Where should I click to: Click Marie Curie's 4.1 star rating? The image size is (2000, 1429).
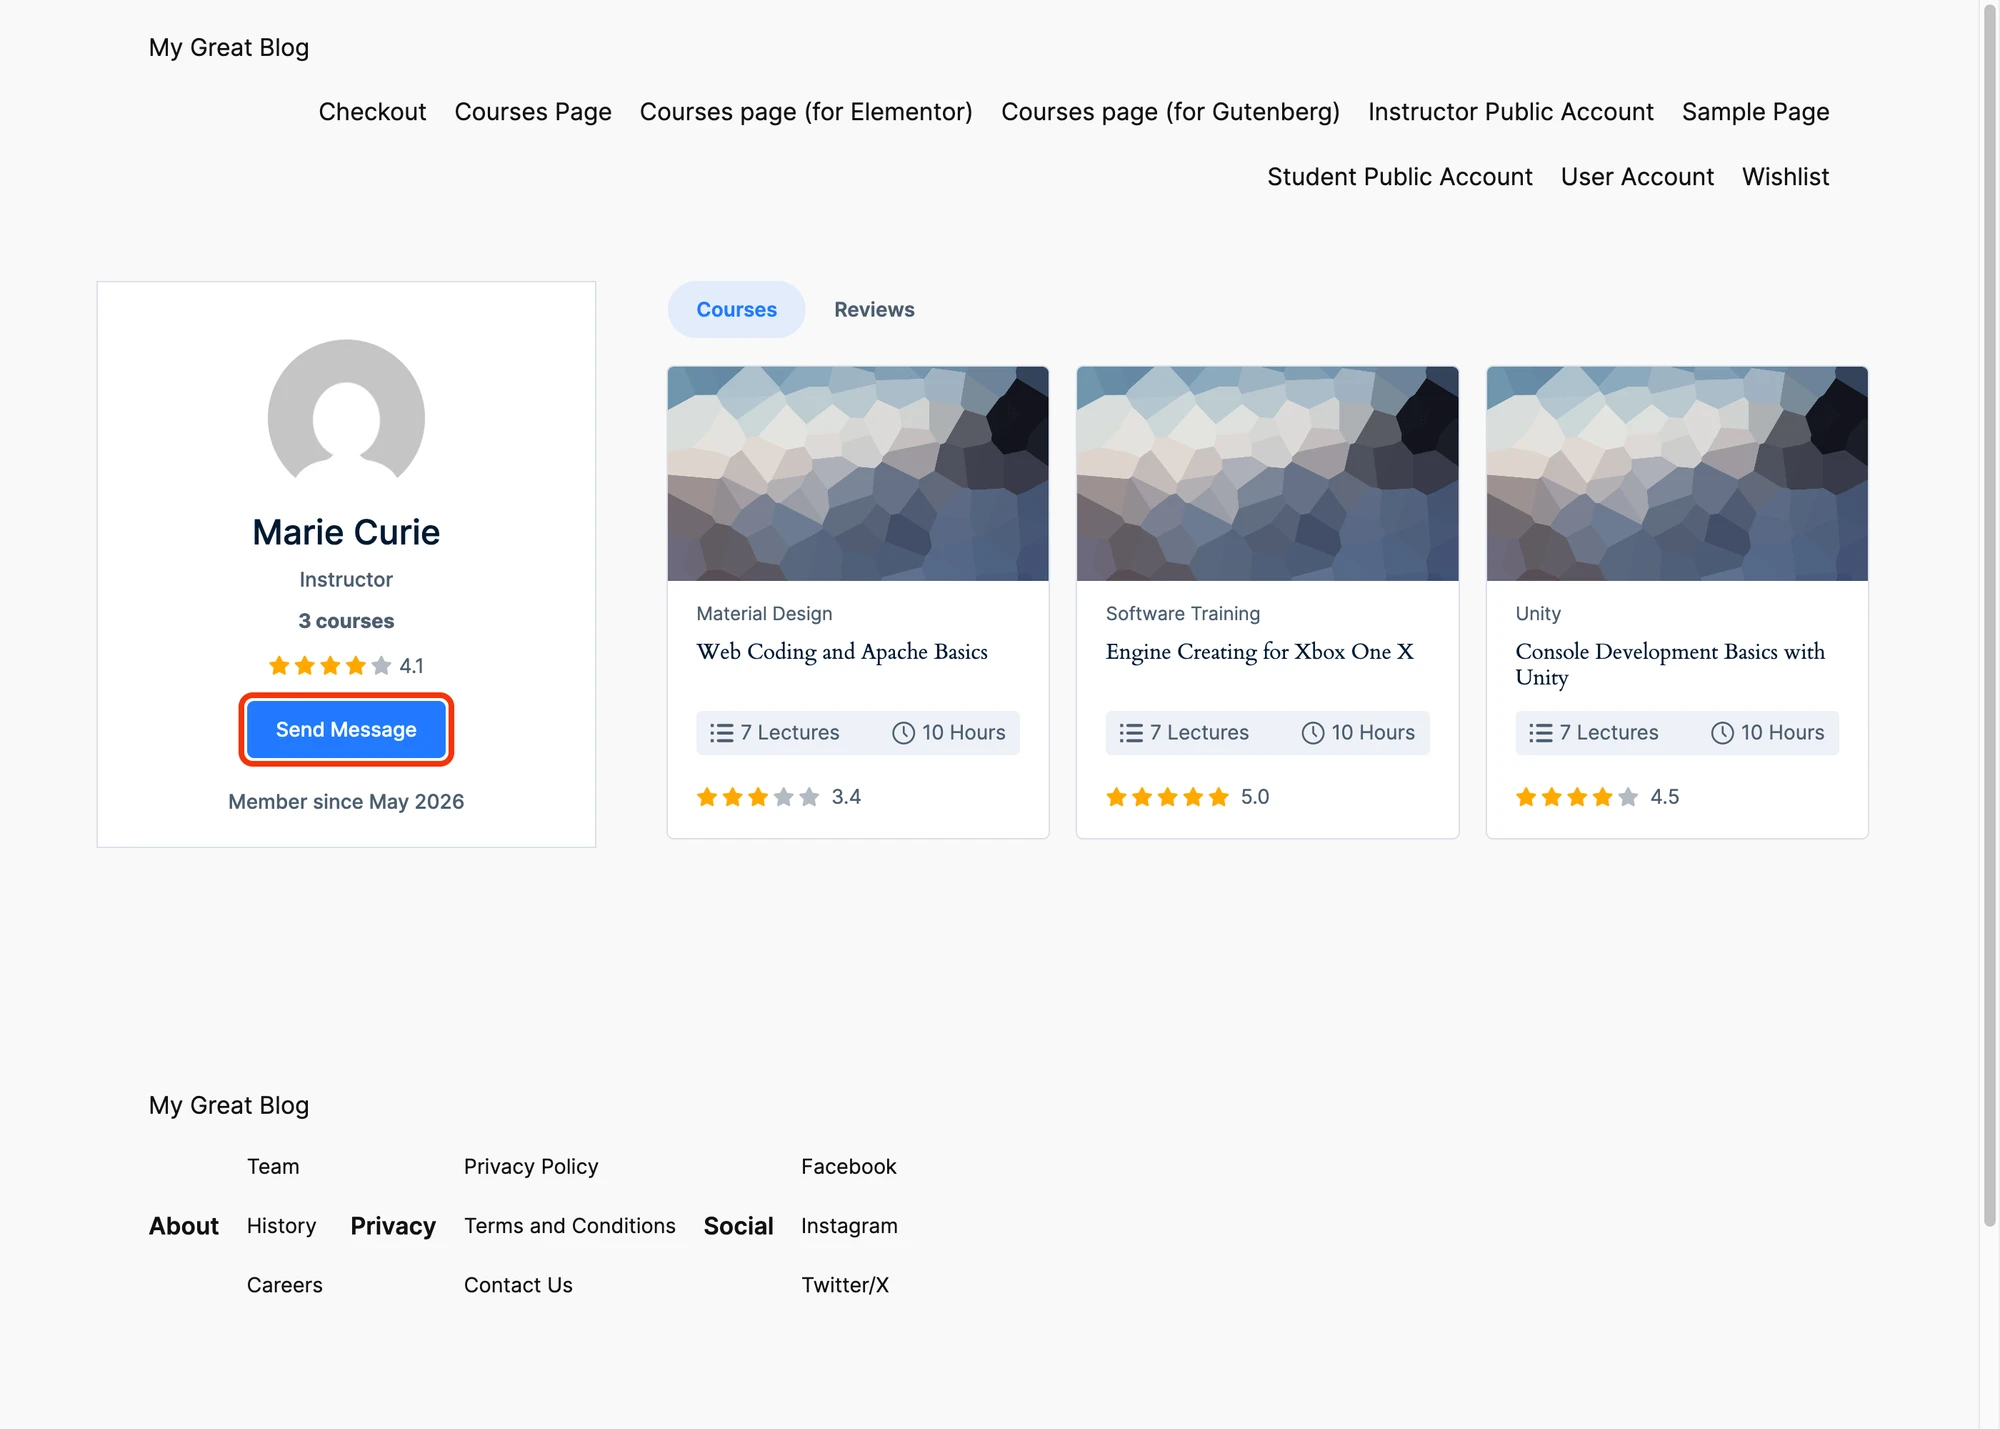346,666
